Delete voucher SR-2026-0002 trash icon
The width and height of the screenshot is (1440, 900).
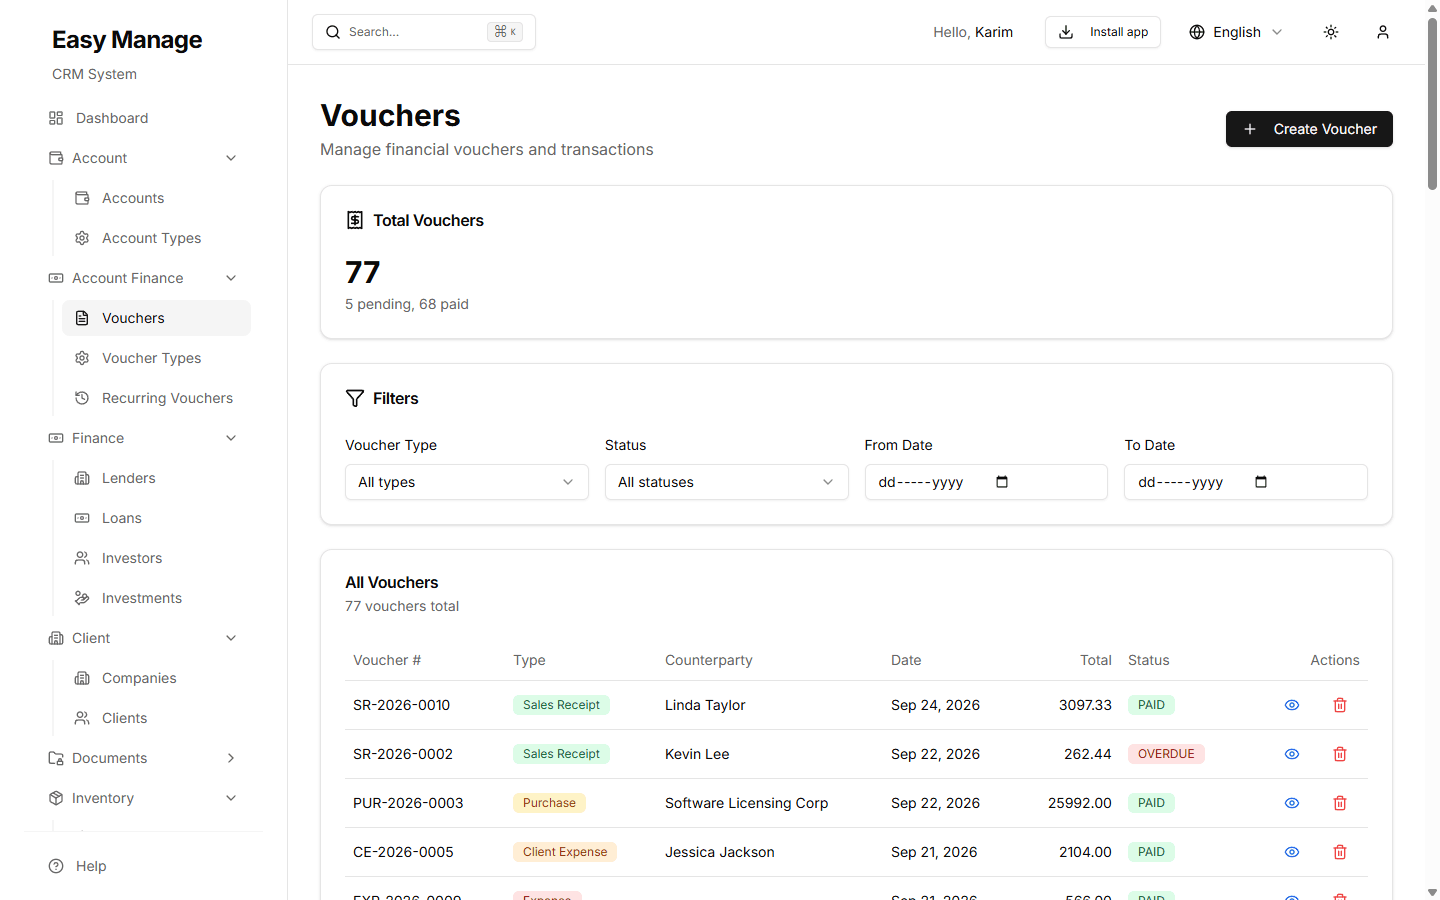[x=1340, y=754]
